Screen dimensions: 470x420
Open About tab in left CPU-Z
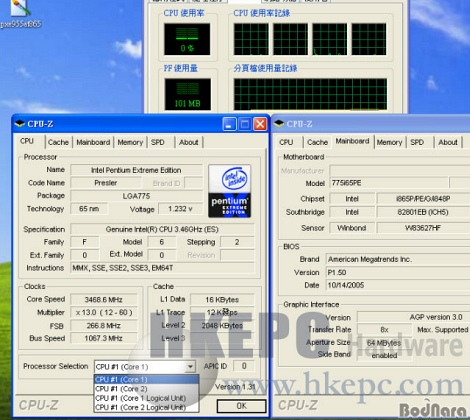coord(189,142)
